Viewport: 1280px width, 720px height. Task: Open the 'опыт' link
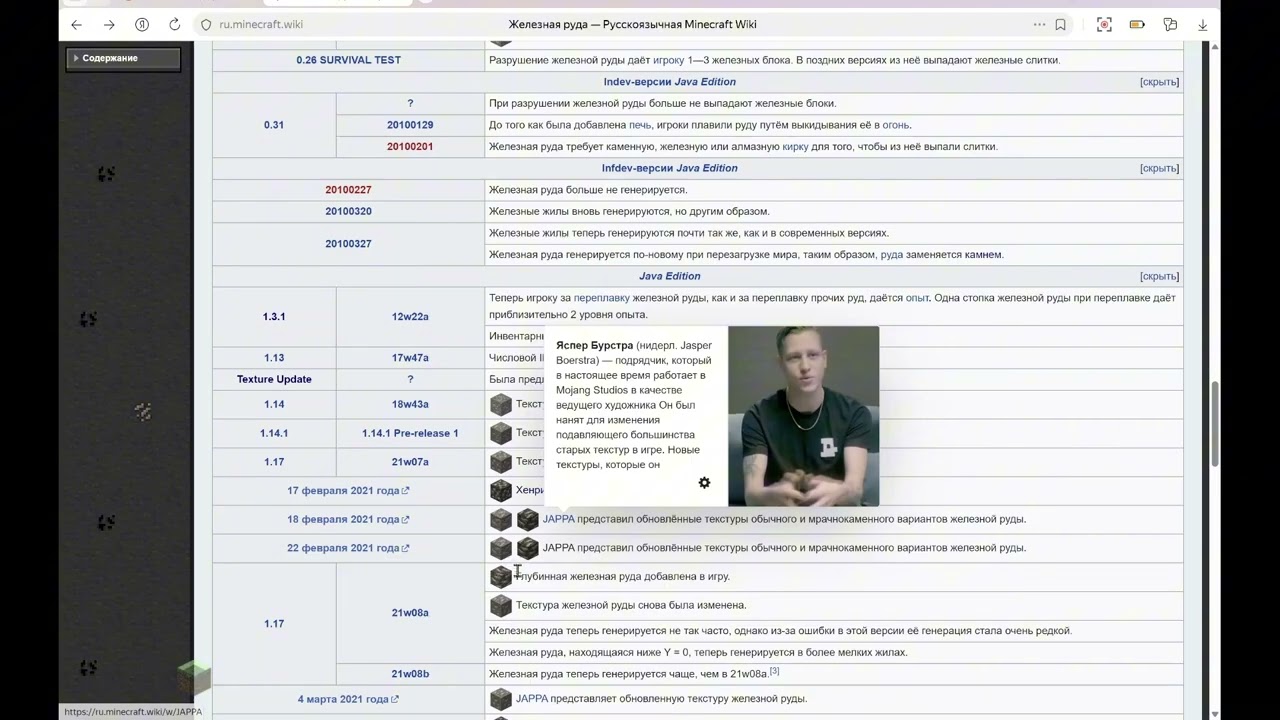click(x=917, y=298)
